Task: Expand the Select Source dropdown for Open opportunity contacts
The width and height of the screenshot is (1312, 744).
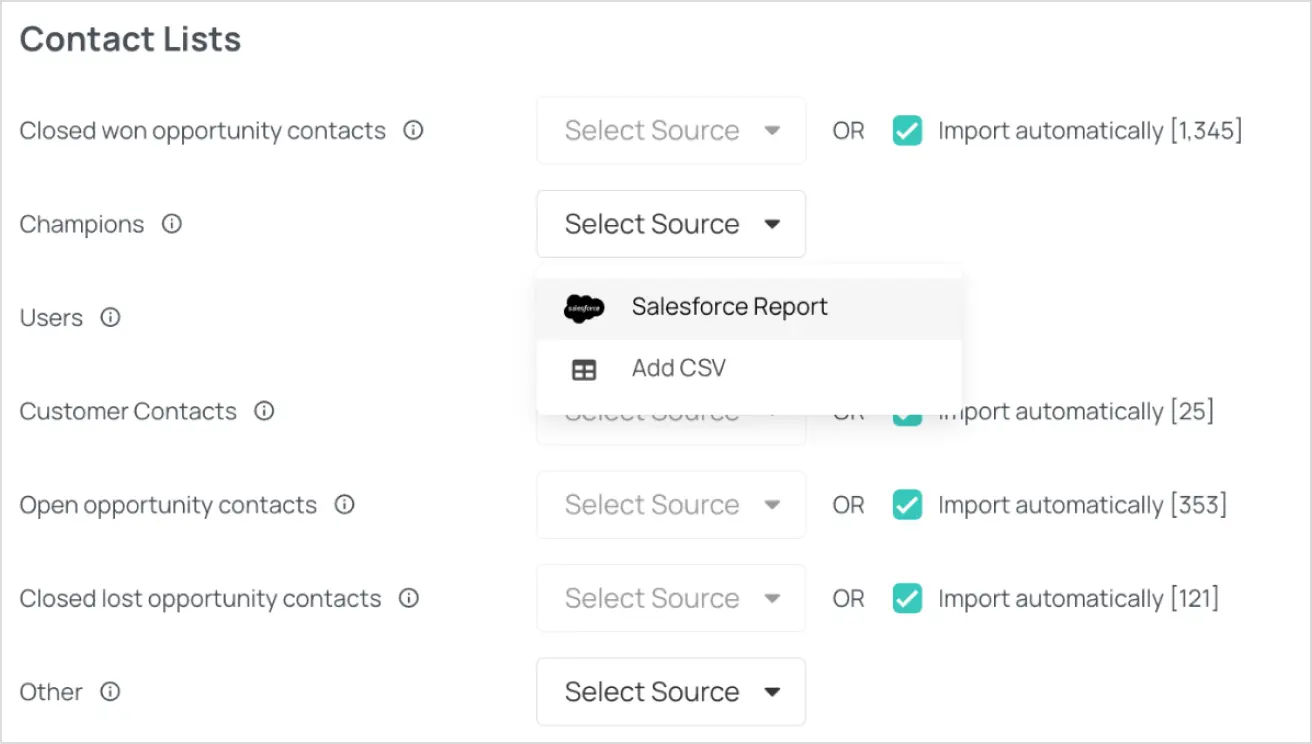Action: [x=670, y=505]
